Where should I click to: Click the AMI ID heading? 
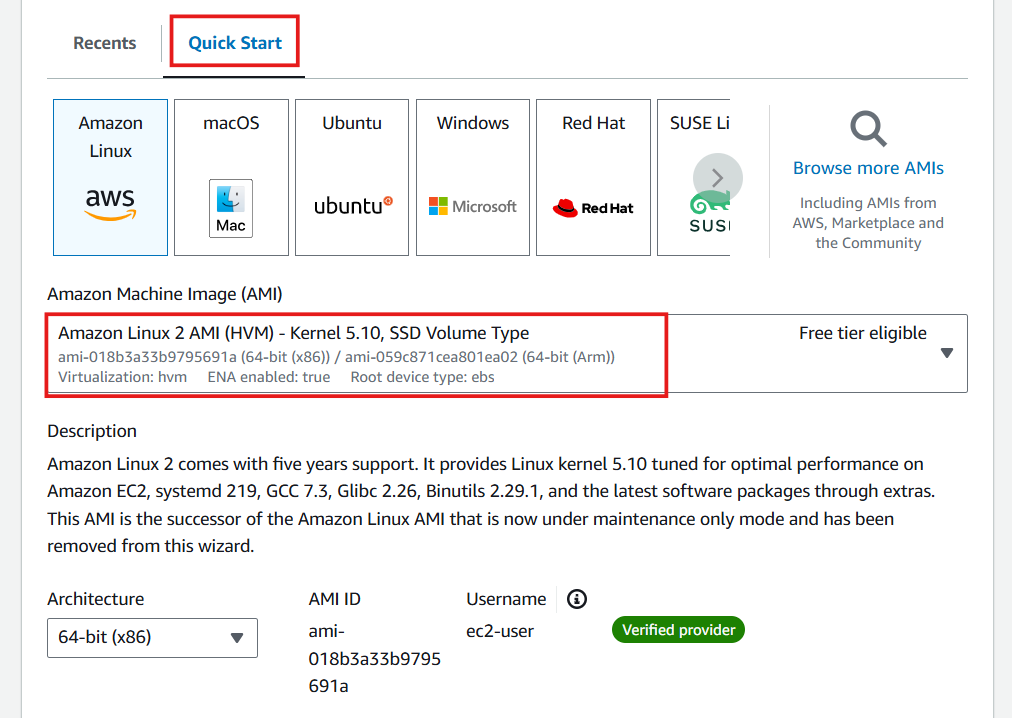(x=334, y=599)
